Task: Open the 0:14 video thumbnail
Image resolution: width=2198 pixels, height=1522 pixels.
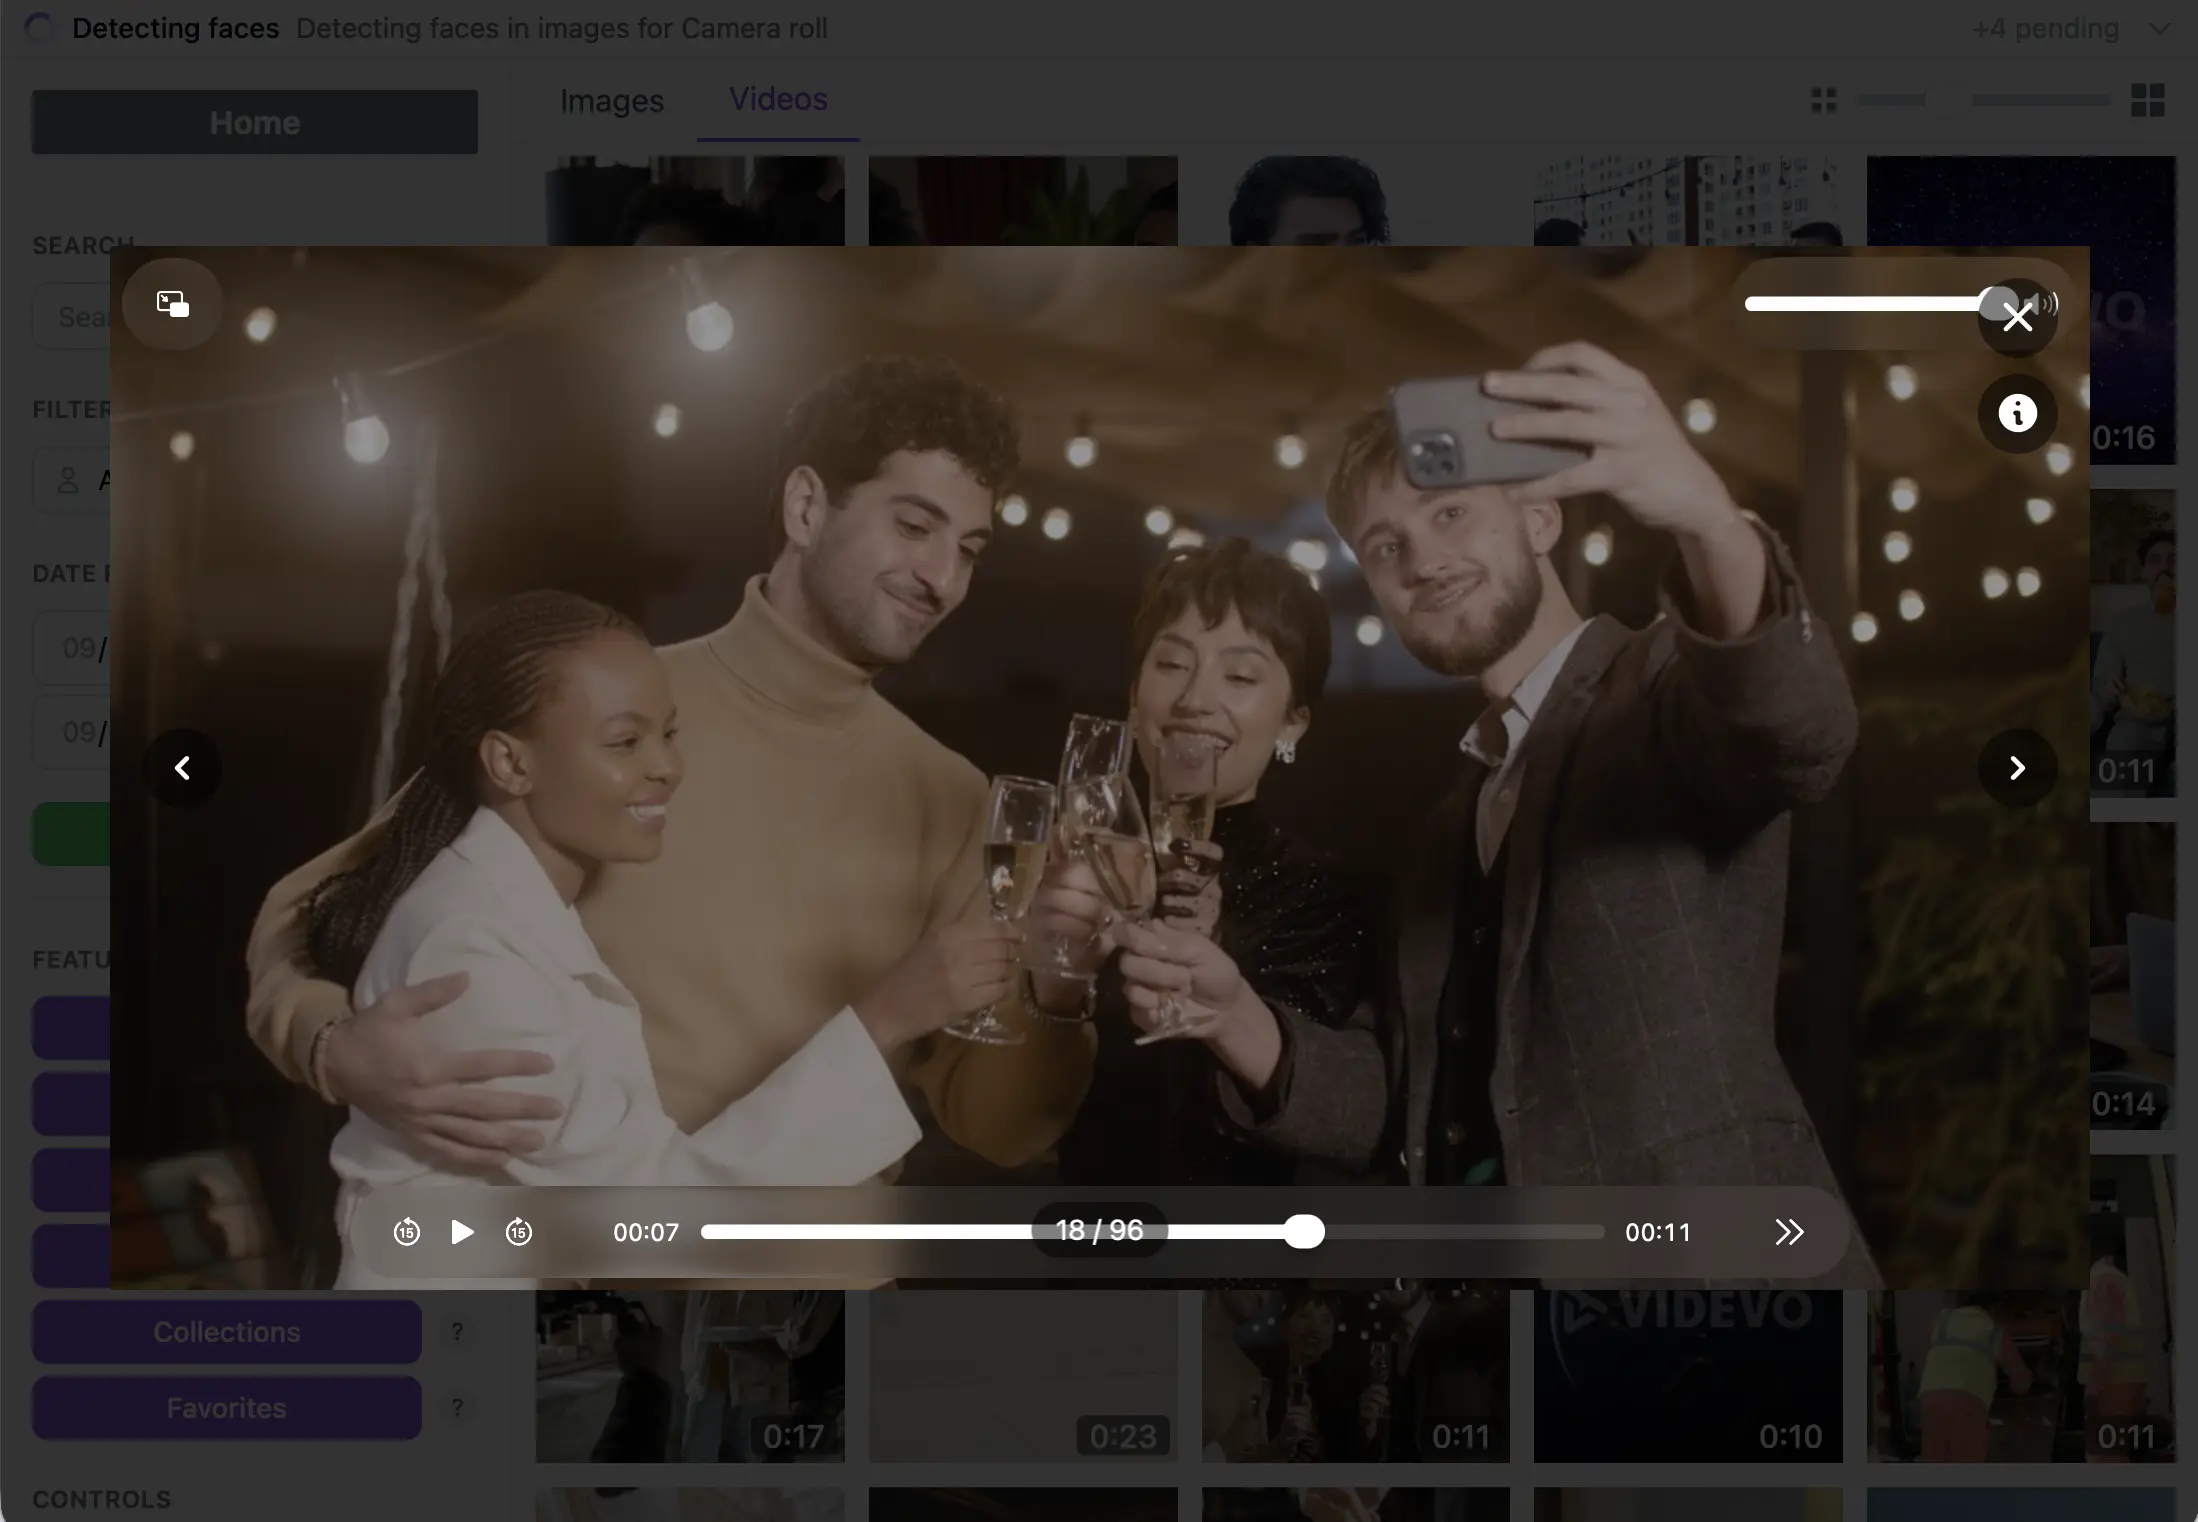Action: pyautogui.click(x=2132, y=976)
